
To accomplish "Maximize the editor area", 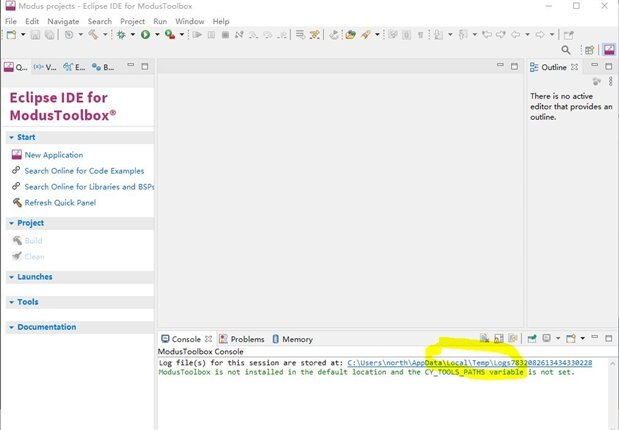I will 514,66.
